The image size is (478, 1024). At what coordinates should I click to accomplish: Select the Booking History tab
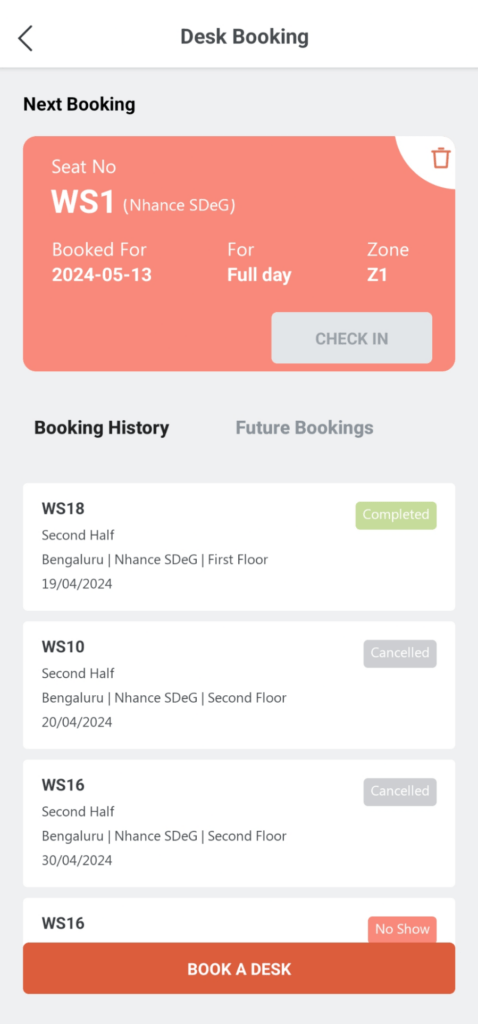[x=102, y=428]
